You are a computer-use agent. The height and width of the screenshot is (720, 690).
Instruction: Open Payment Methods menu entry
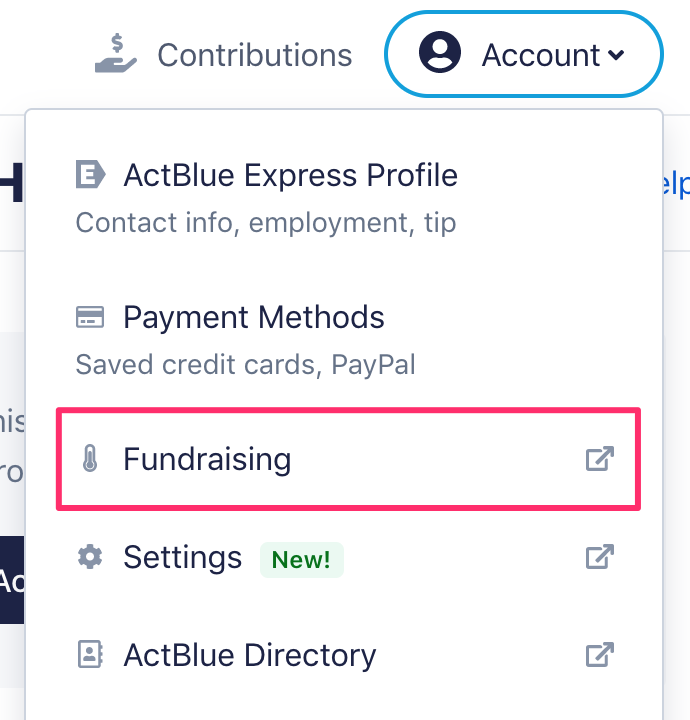(x=253, y=318)
